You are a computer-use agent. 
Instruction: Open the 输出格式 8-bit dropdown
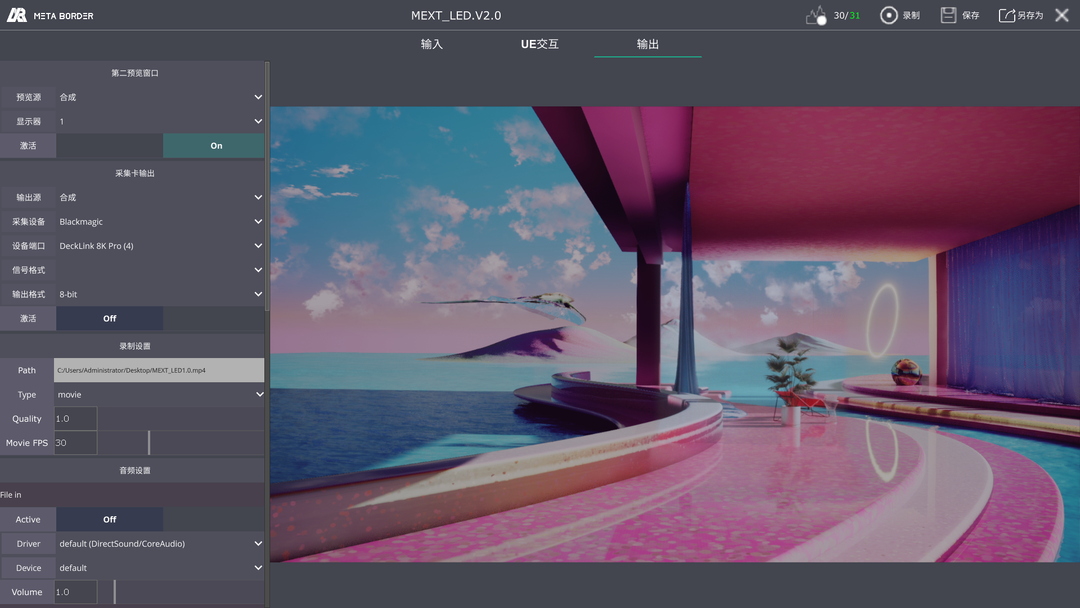pos(160,294)
